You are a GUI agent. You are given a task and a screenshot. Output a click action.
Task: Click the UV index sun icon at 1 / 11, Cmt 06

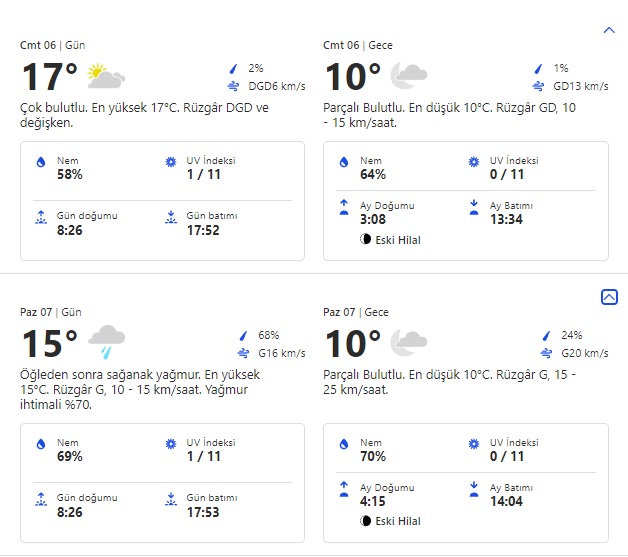click(170, 163)
